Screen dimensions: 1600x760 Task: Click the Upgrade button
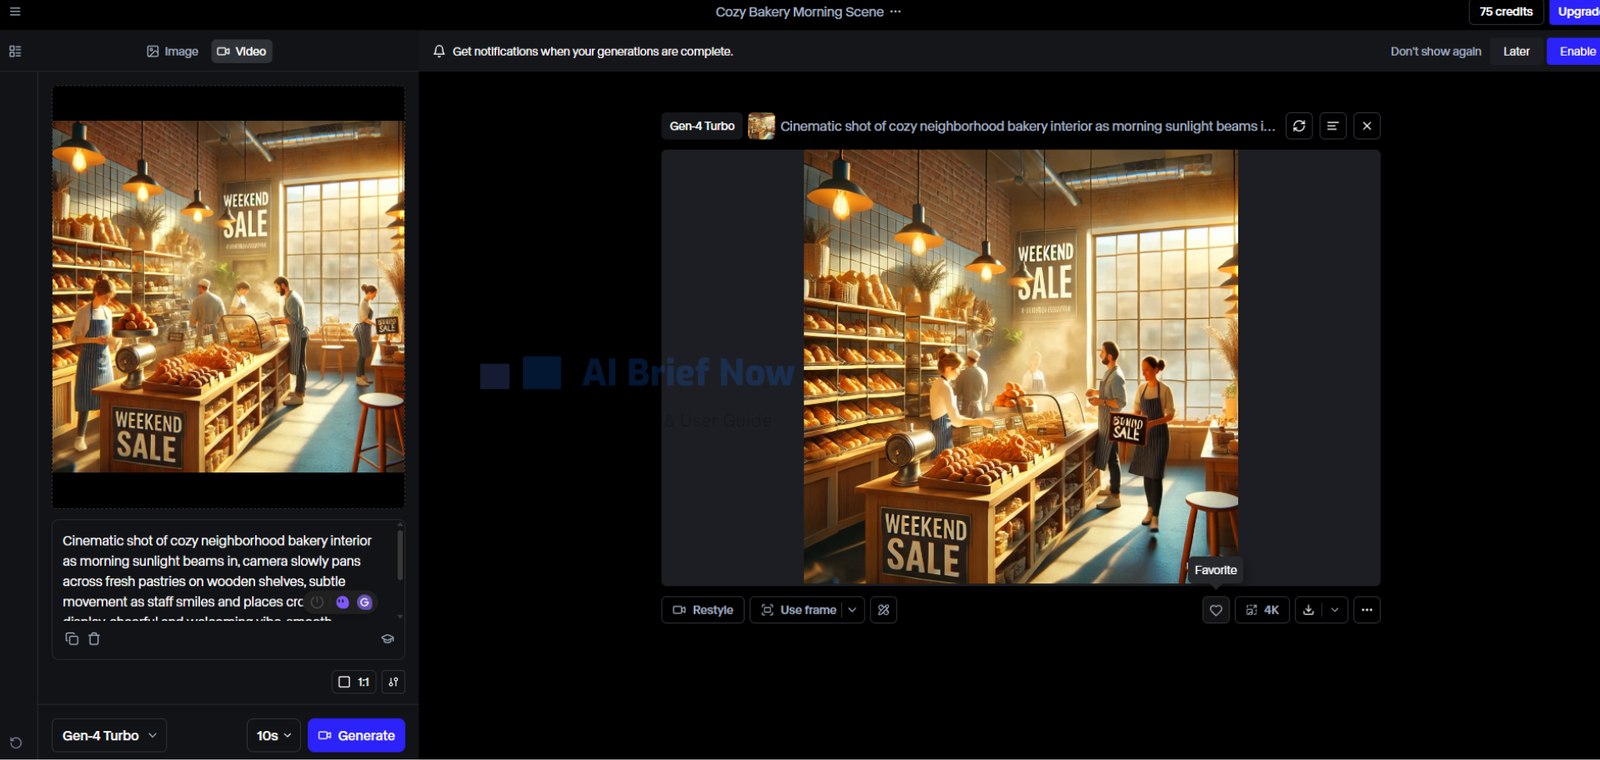[x=1576, y=12]
